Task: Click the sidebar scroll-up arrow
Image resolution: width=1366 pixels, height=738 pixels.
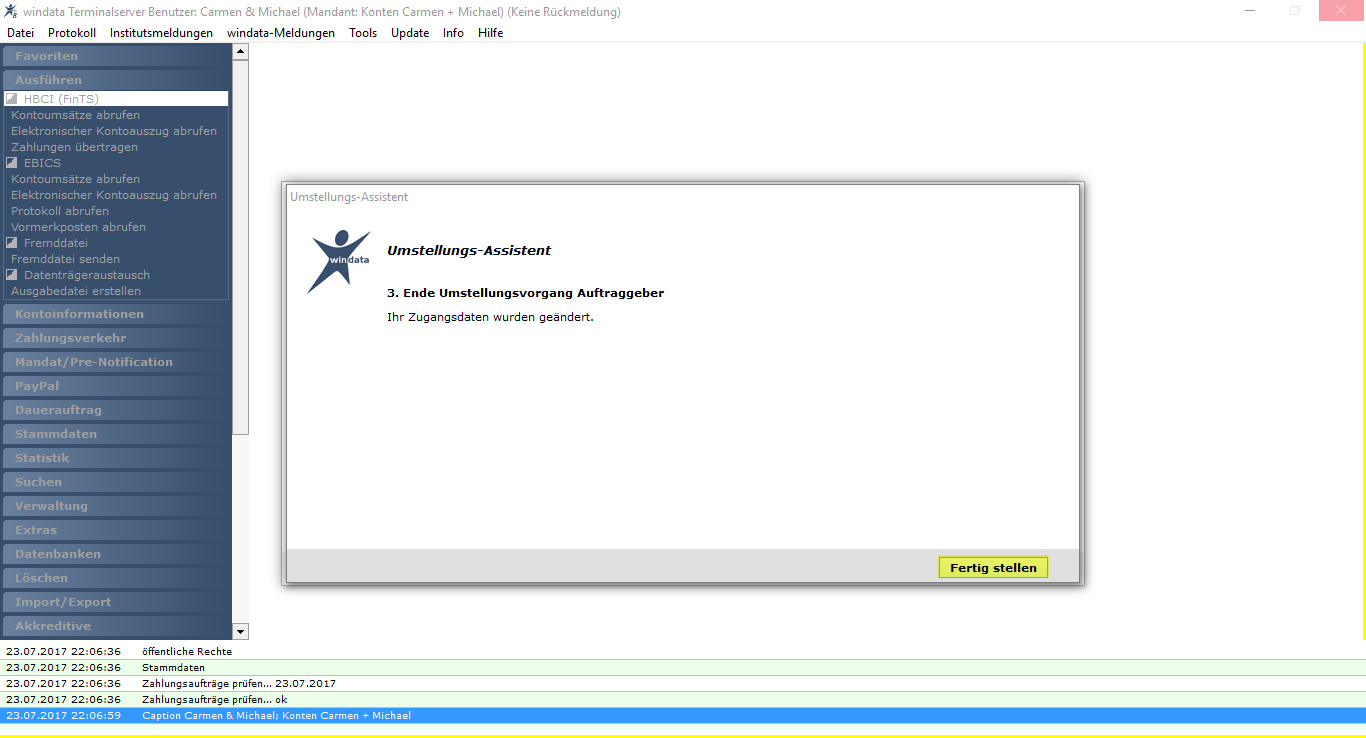Action: (240, 53)
